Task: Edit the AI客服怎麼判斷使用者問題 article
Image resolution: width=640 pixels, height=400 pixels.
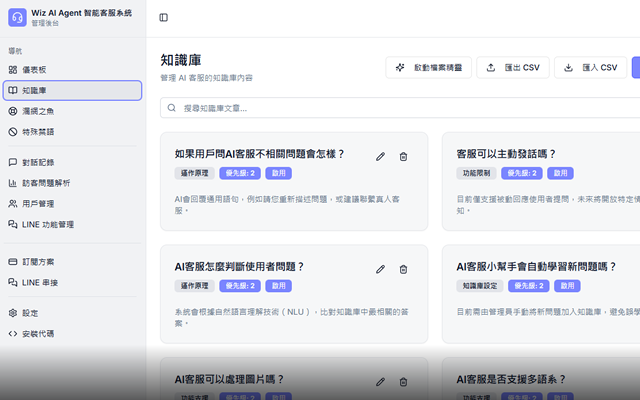Action: pos(380,269)
